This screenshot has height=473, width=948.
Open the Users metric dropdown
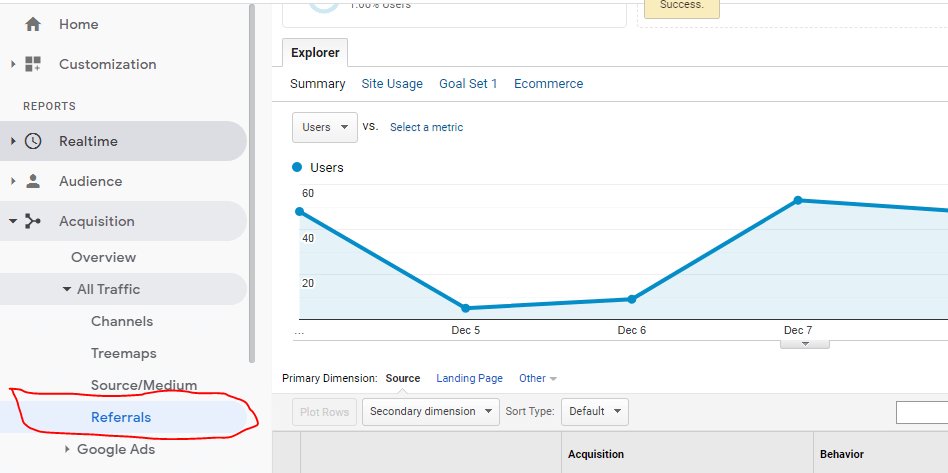(x=324, y=127)
